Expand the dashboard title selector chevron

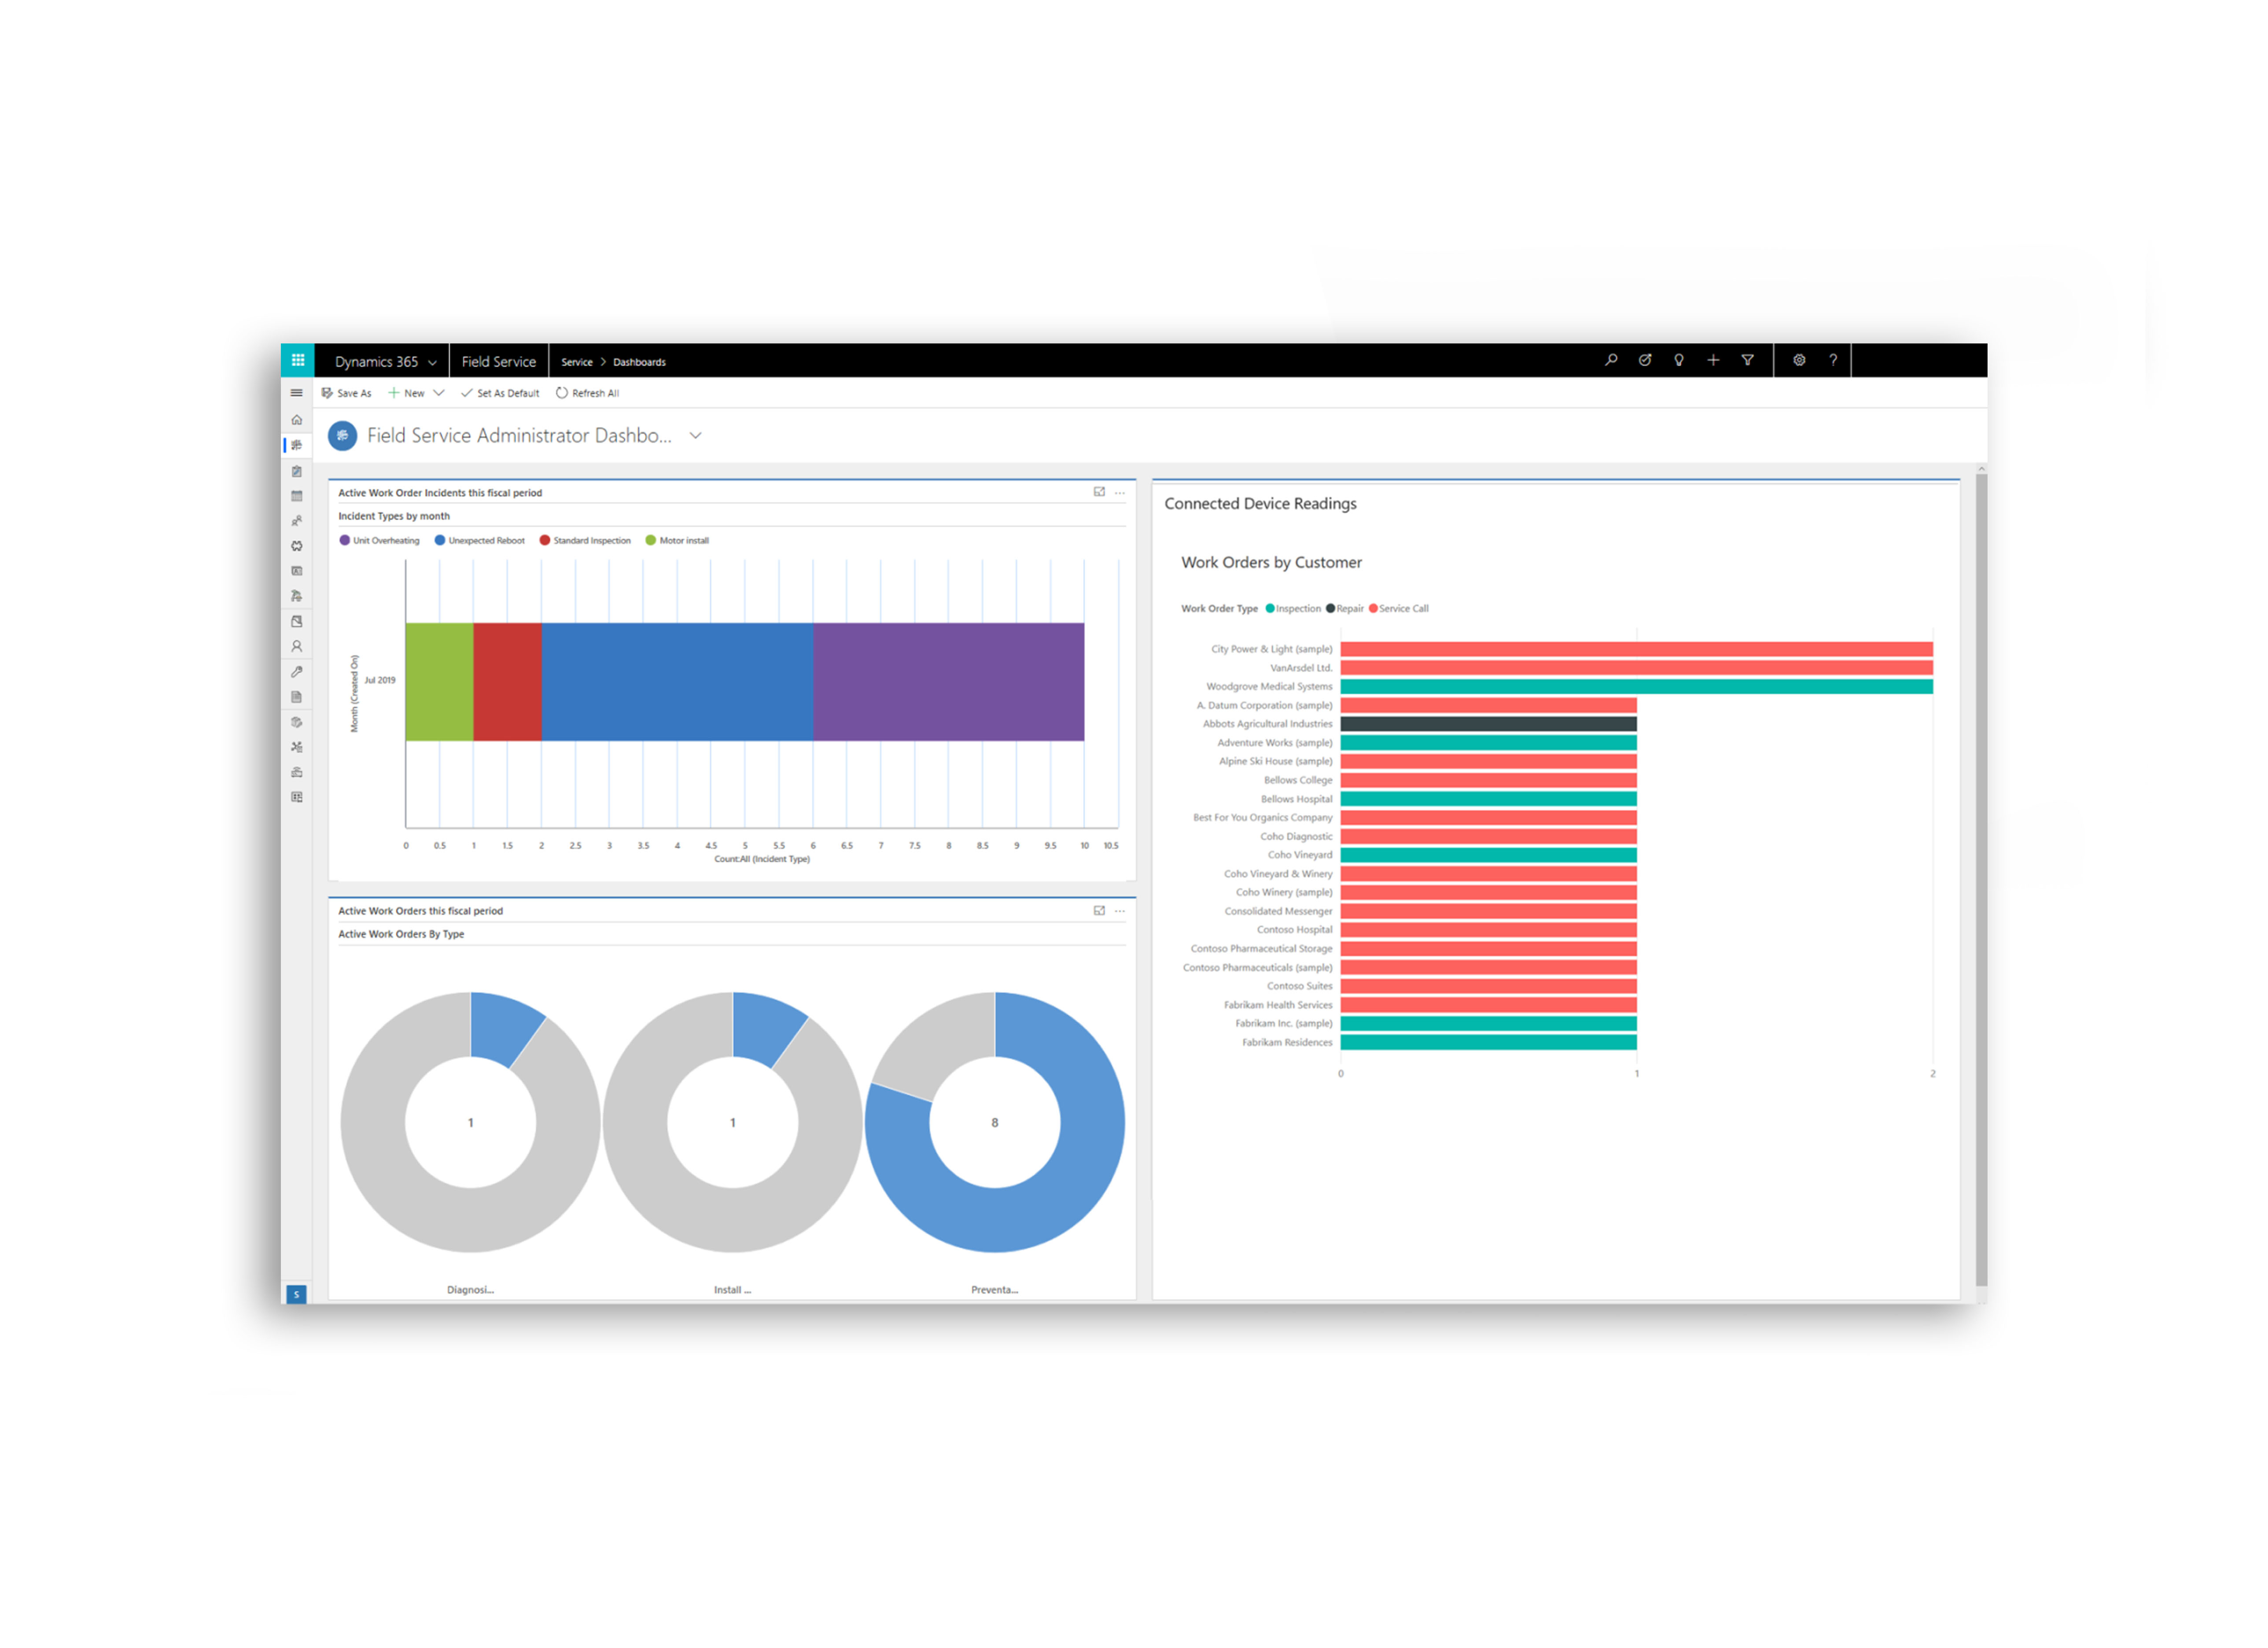(x=695, y=436)
